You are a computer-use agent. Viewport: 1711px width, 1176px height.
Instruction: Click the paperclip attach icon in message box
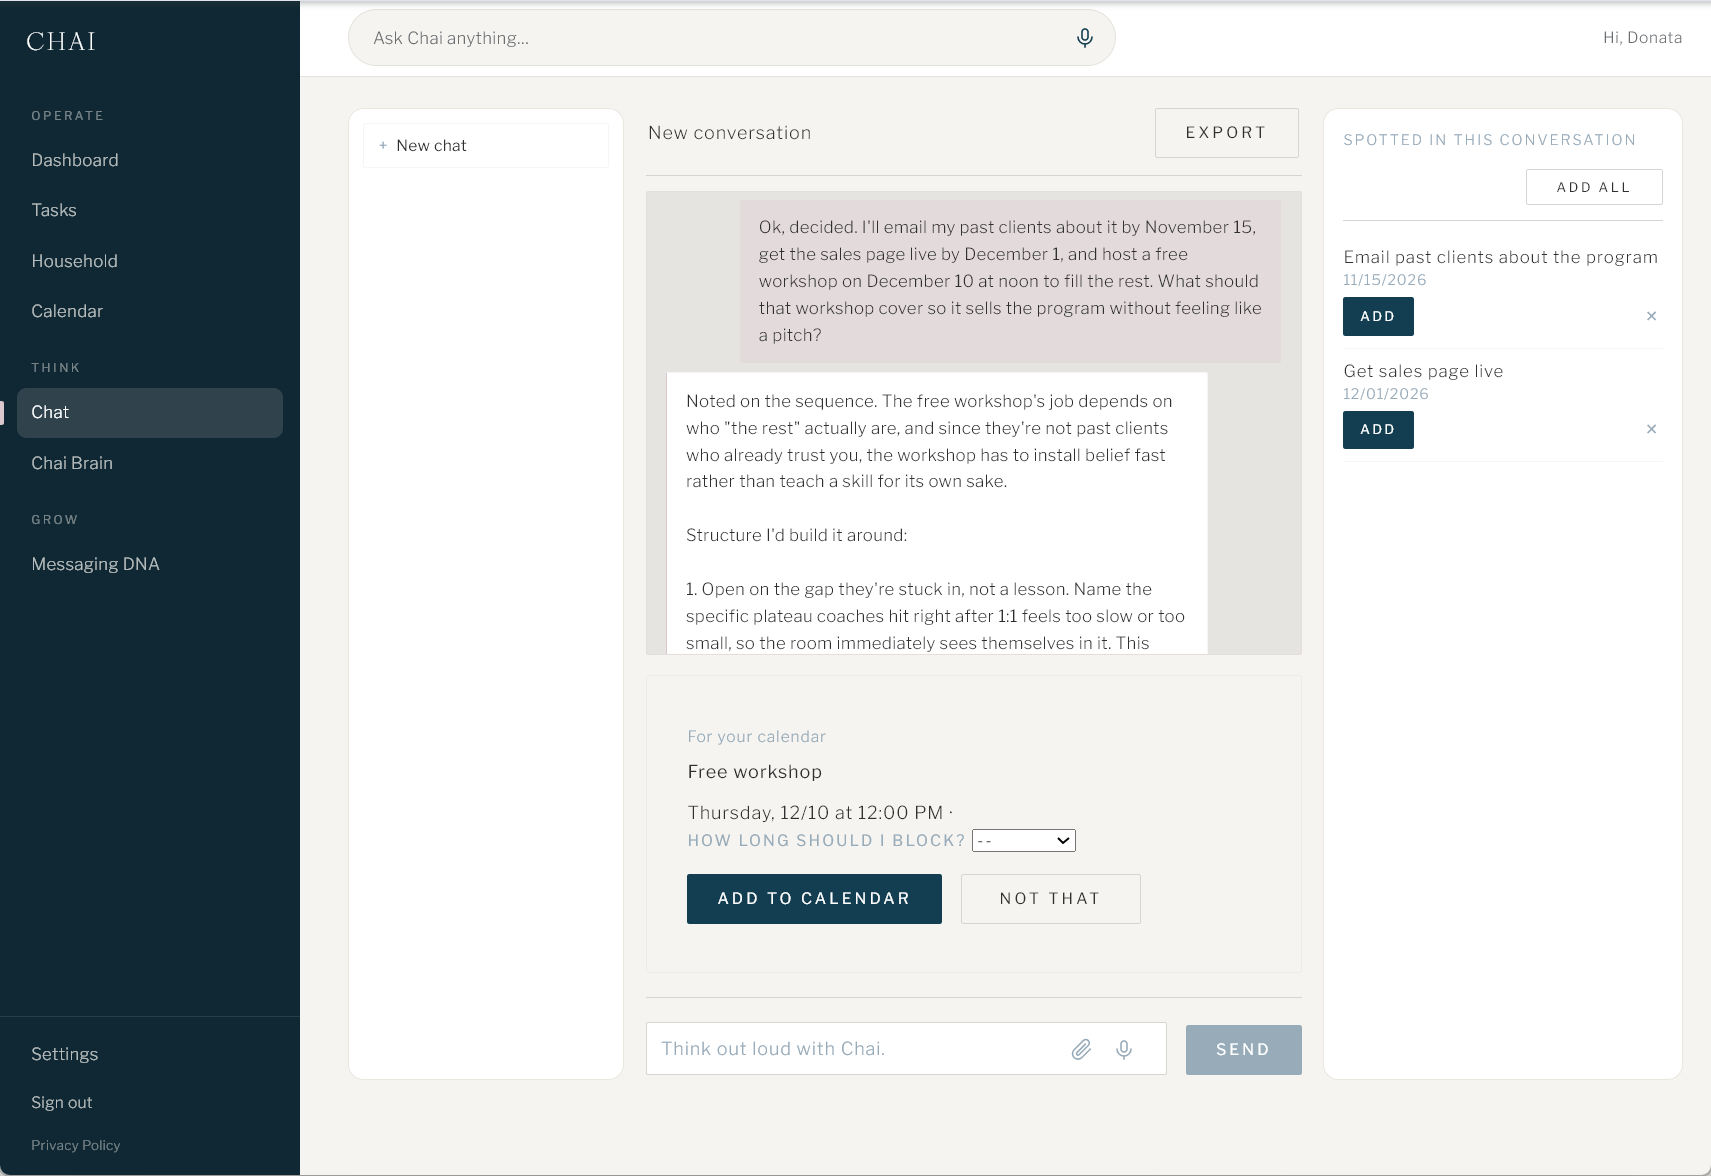click(x=1081, y=1049)
